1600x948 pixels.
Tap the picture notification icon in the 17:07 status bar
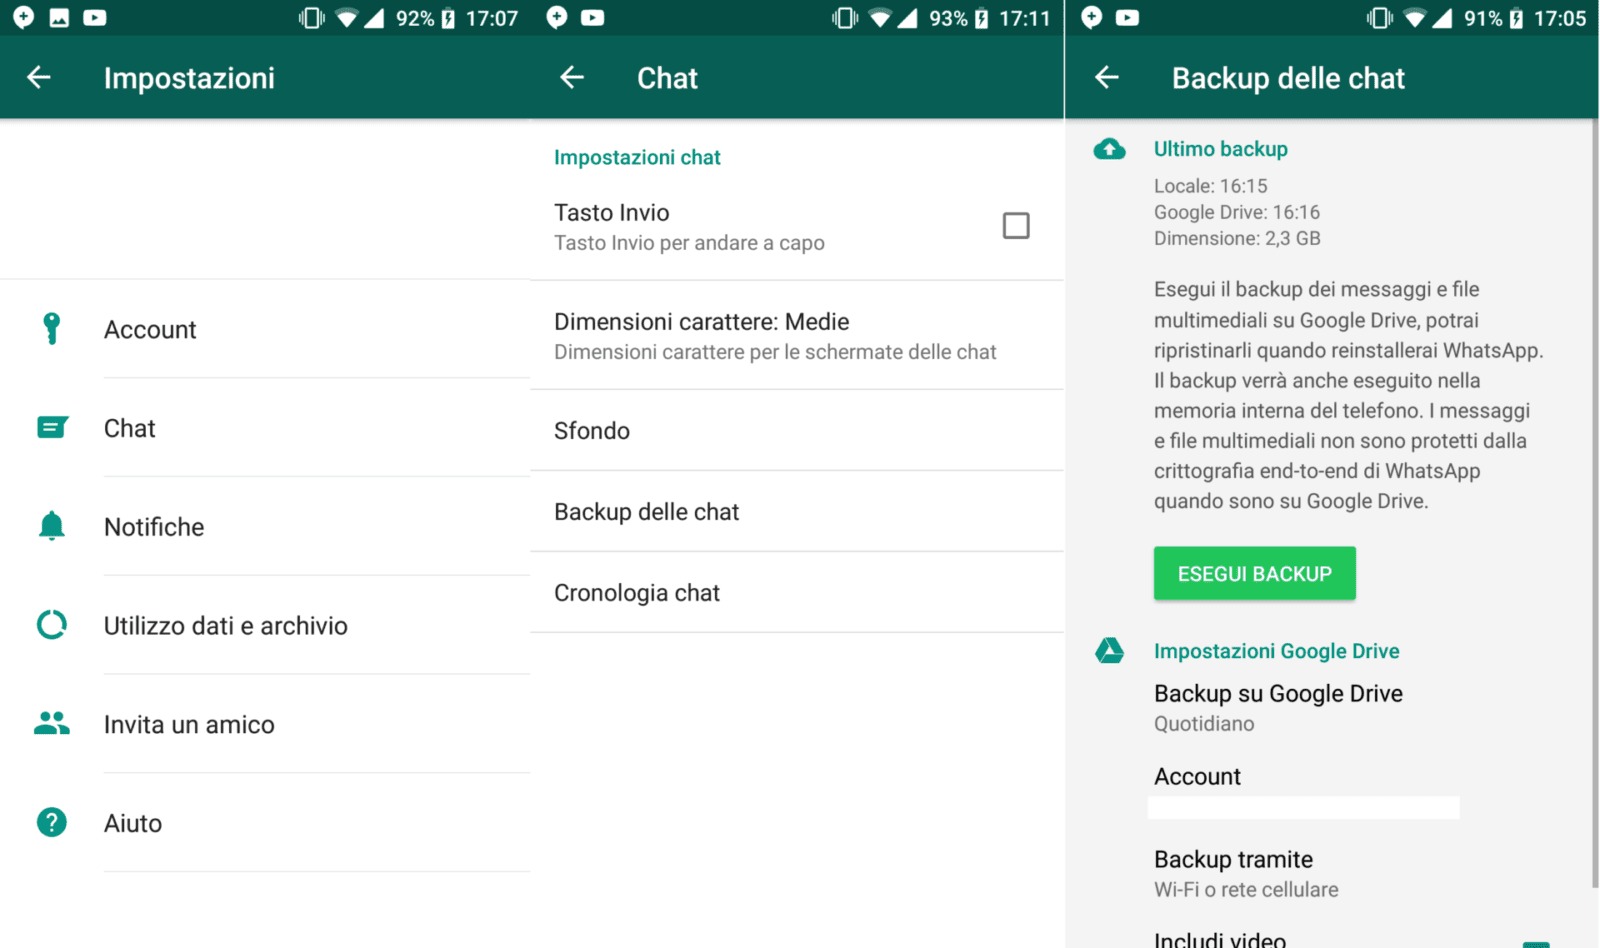(x=59, y=18)
